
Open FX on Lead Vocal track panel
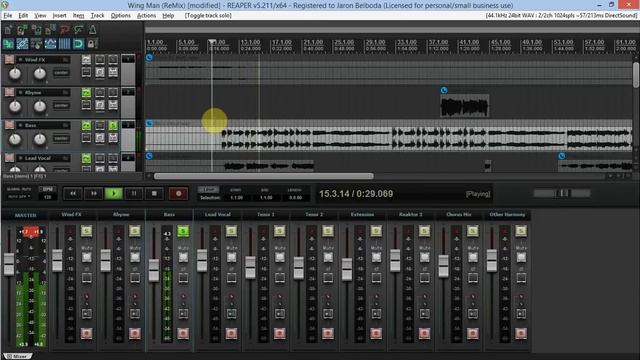pos(86,158)
